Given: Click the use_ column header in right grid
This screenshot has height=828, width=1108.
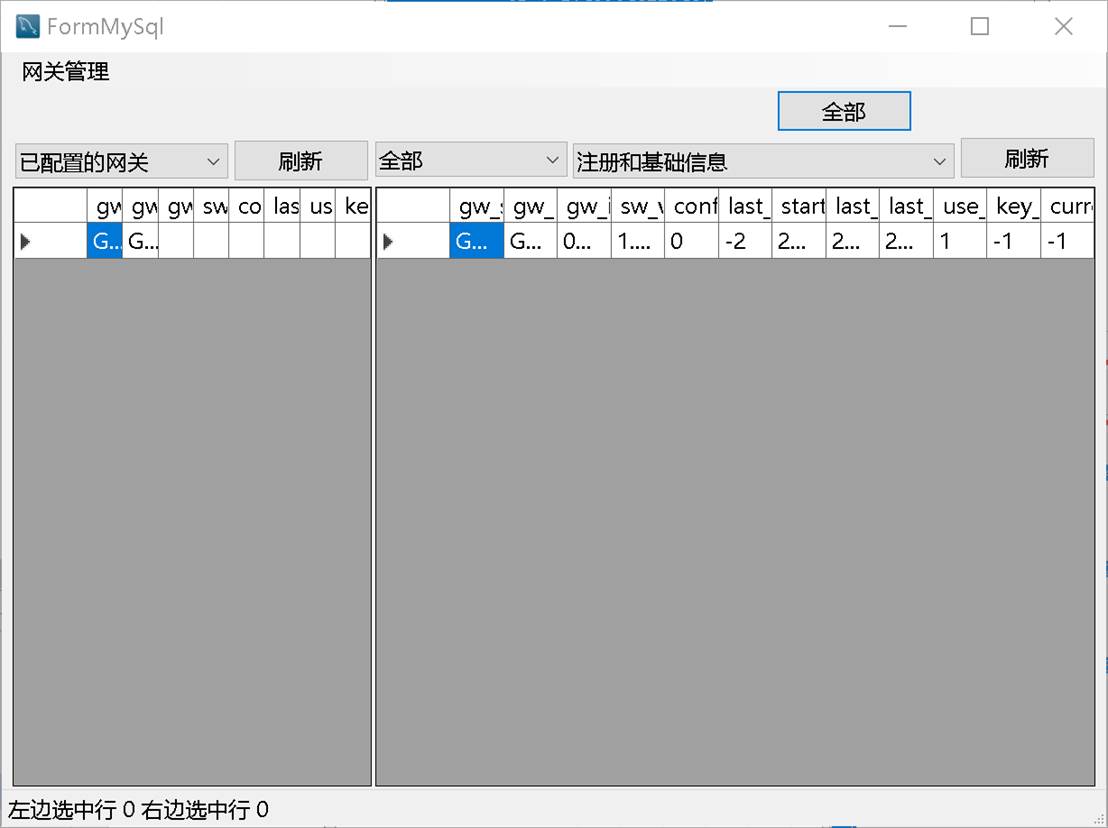Looking at the screenshot, I should click(960, 206).
